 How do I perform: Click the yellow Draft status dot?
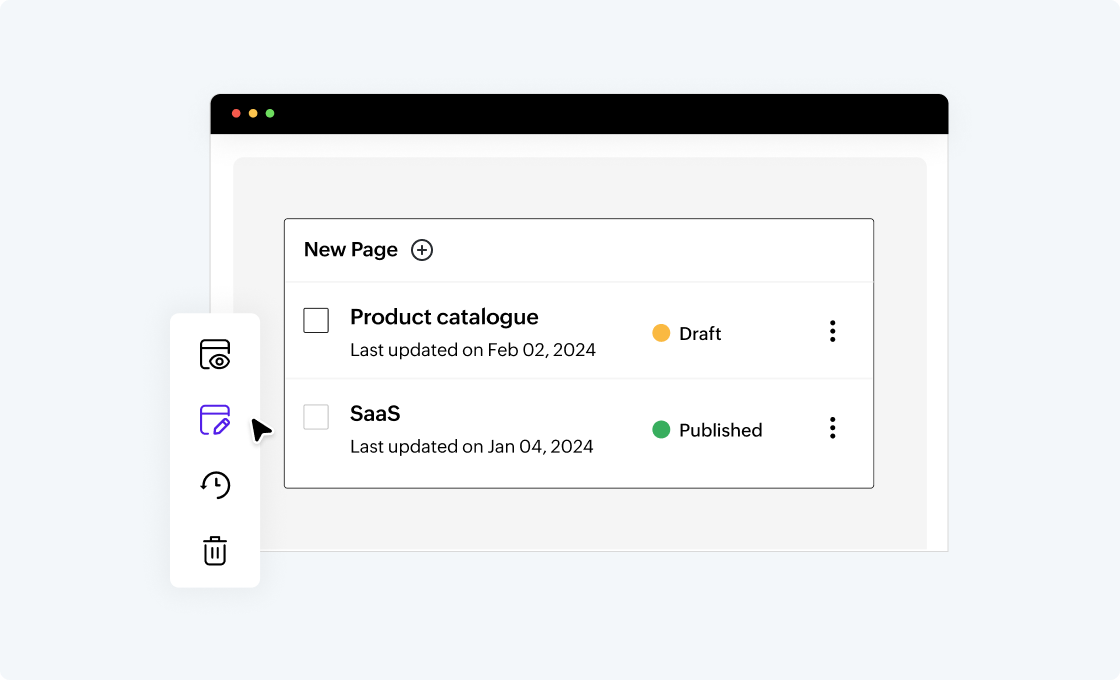click(661, 333)
